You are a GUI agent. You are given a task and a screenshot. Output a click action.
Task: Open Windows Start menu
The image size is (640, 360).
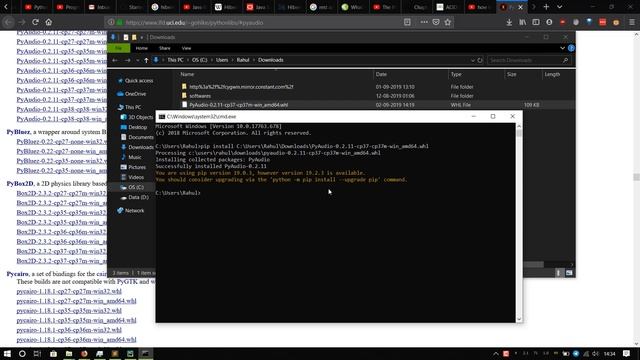point(7,353)
